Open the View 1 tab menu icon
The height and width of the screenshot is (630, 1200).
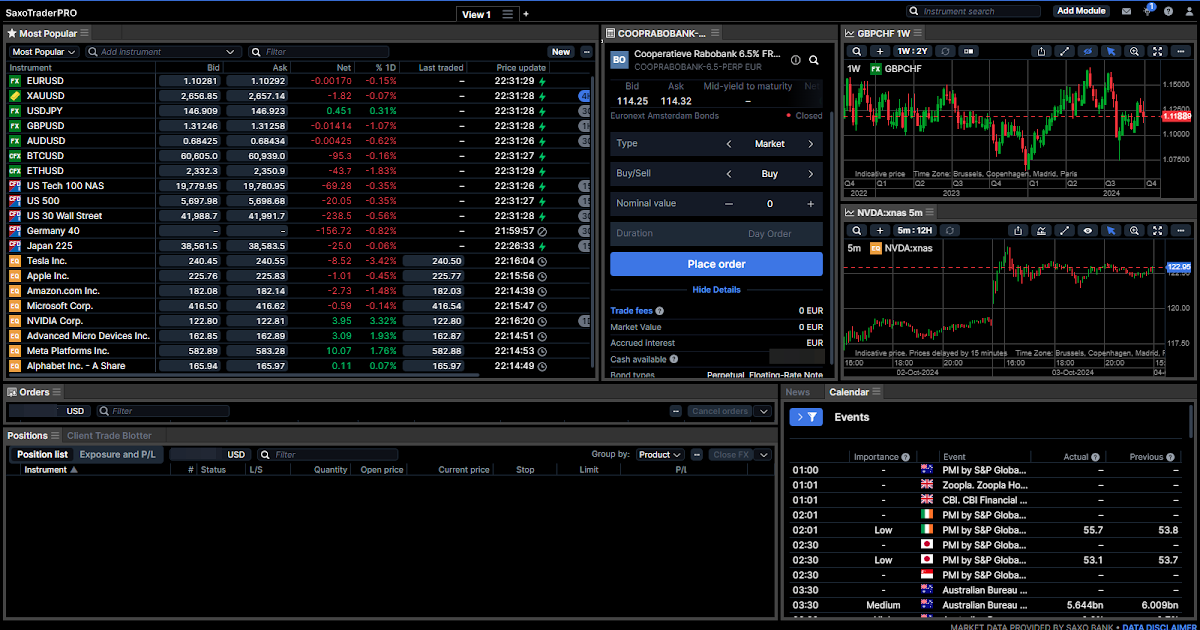click(508, 14)
